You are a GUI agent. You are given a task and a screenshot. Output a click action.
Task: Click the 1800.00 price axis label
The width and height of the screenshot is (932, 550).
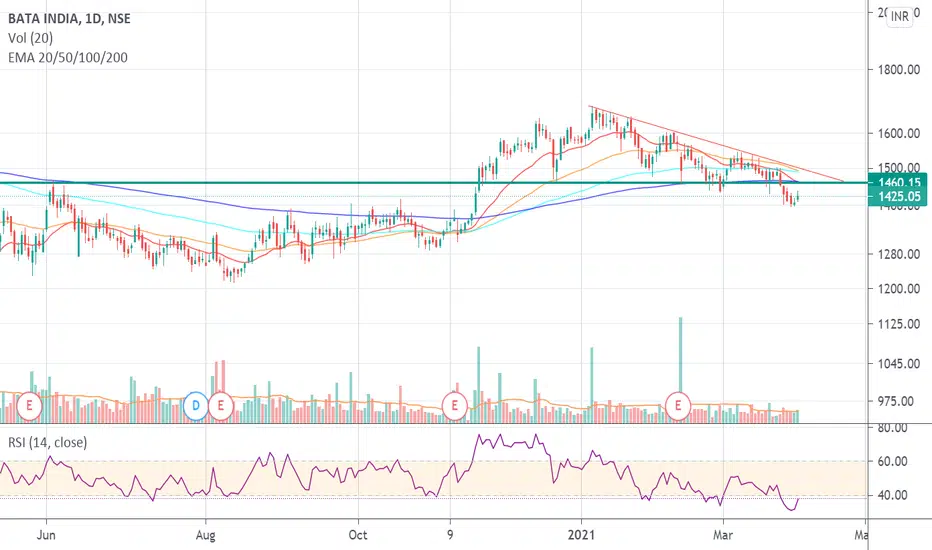point(899,70)
